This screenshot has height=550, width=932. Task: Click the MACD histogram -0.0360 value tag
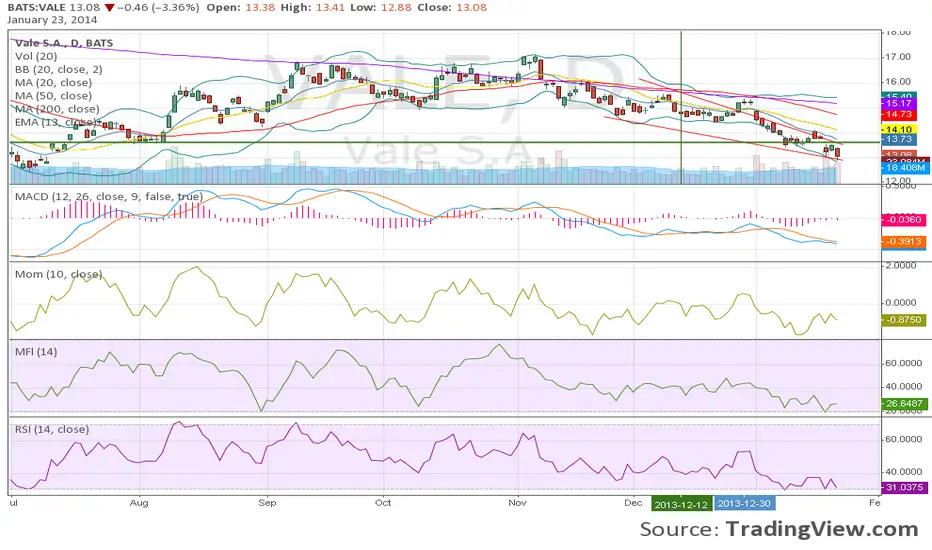(x=903, y=219)
